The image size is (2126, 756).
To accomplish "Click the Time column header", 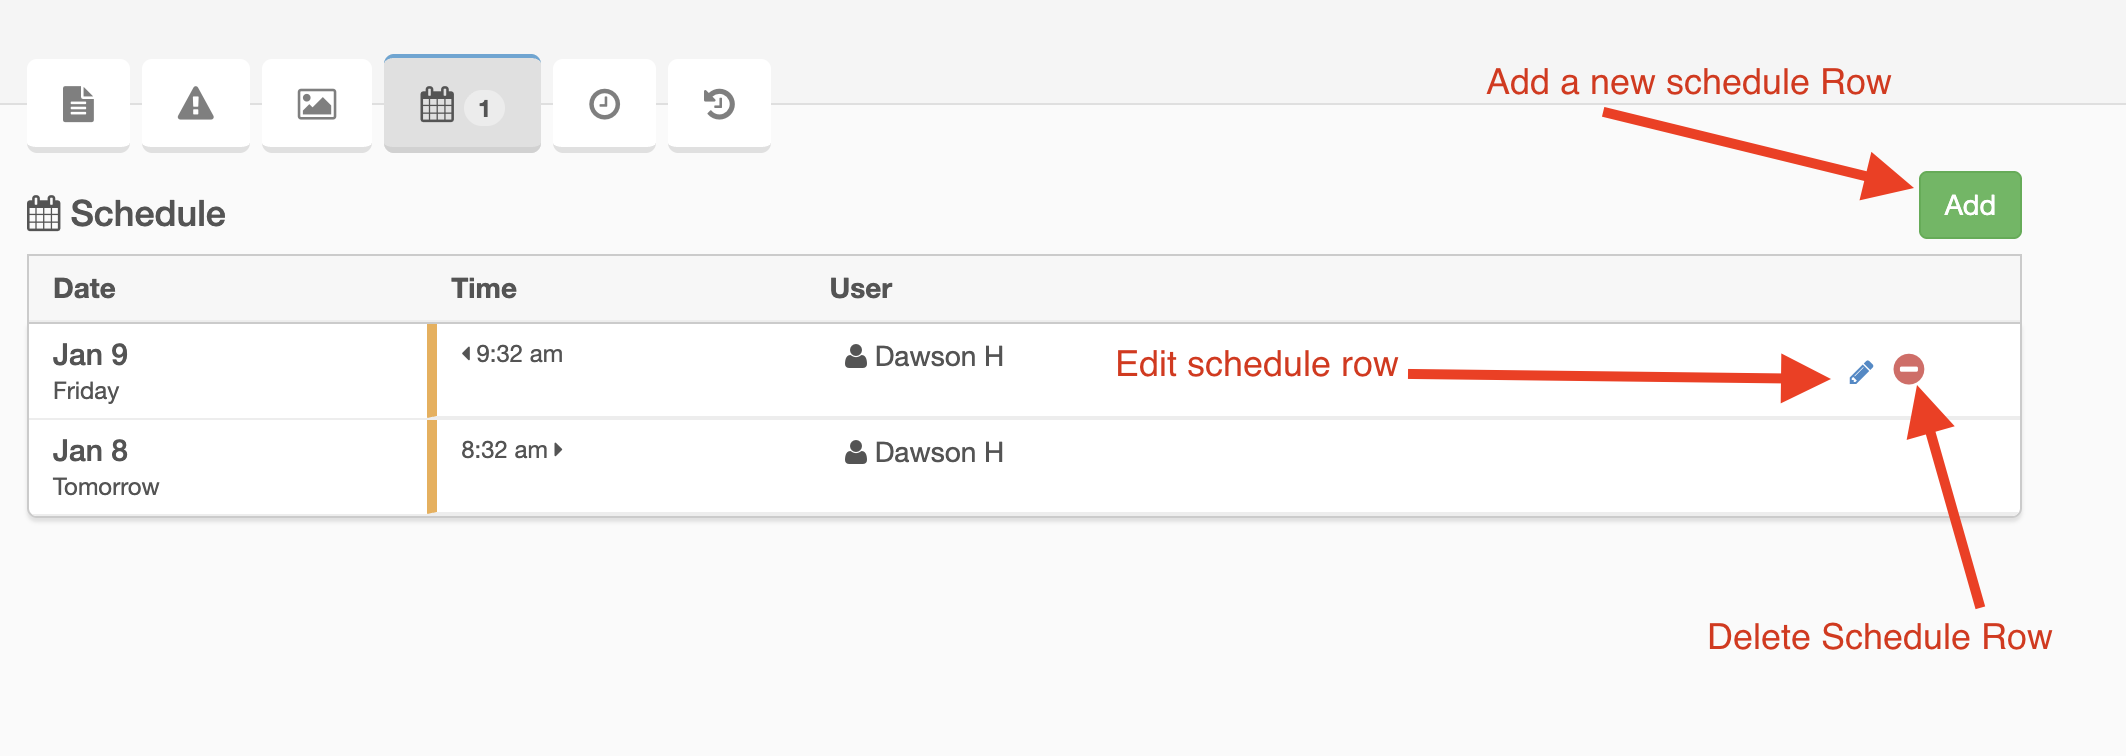I will coord(483,289).
